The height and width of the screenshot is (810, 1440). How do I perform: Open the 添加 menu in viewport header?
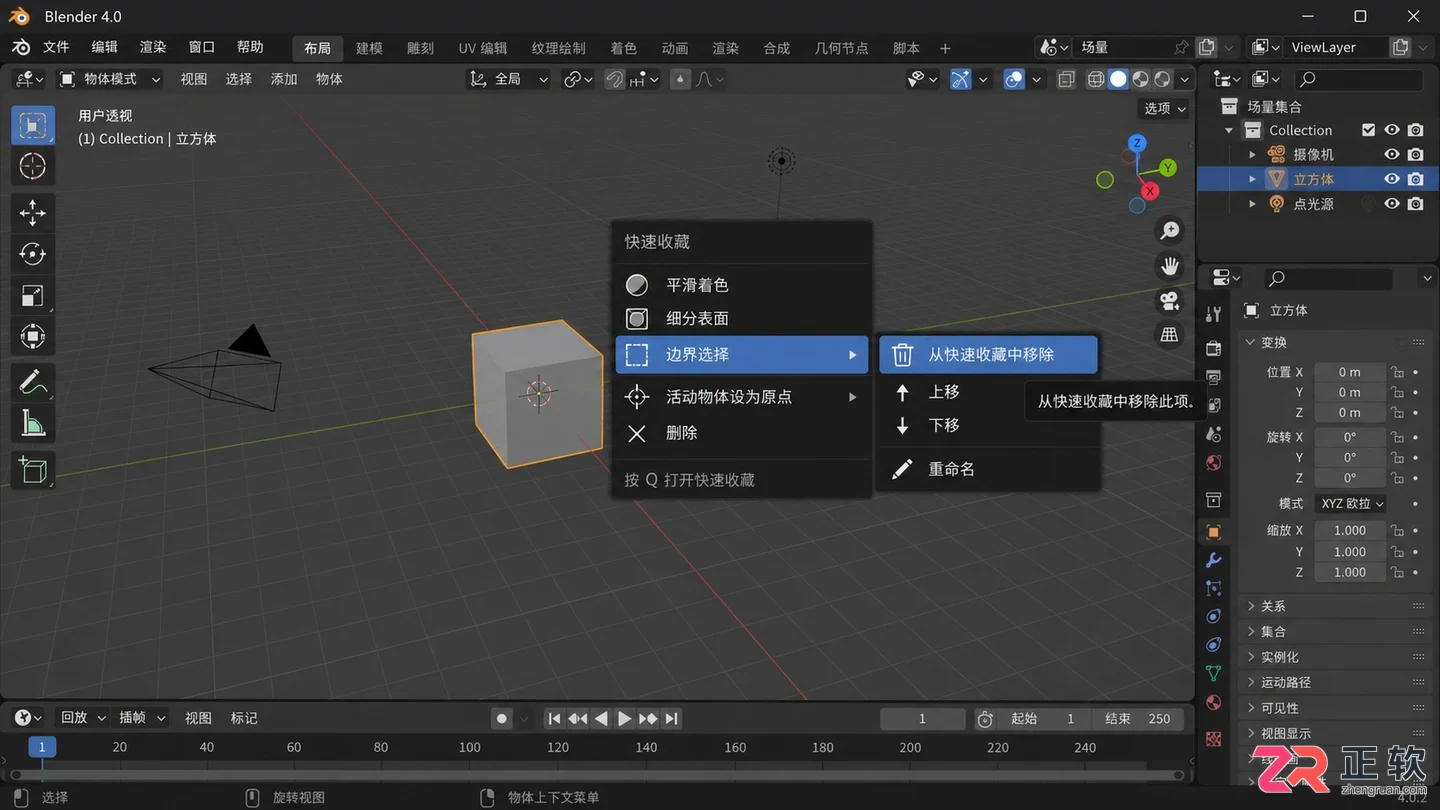284,79
